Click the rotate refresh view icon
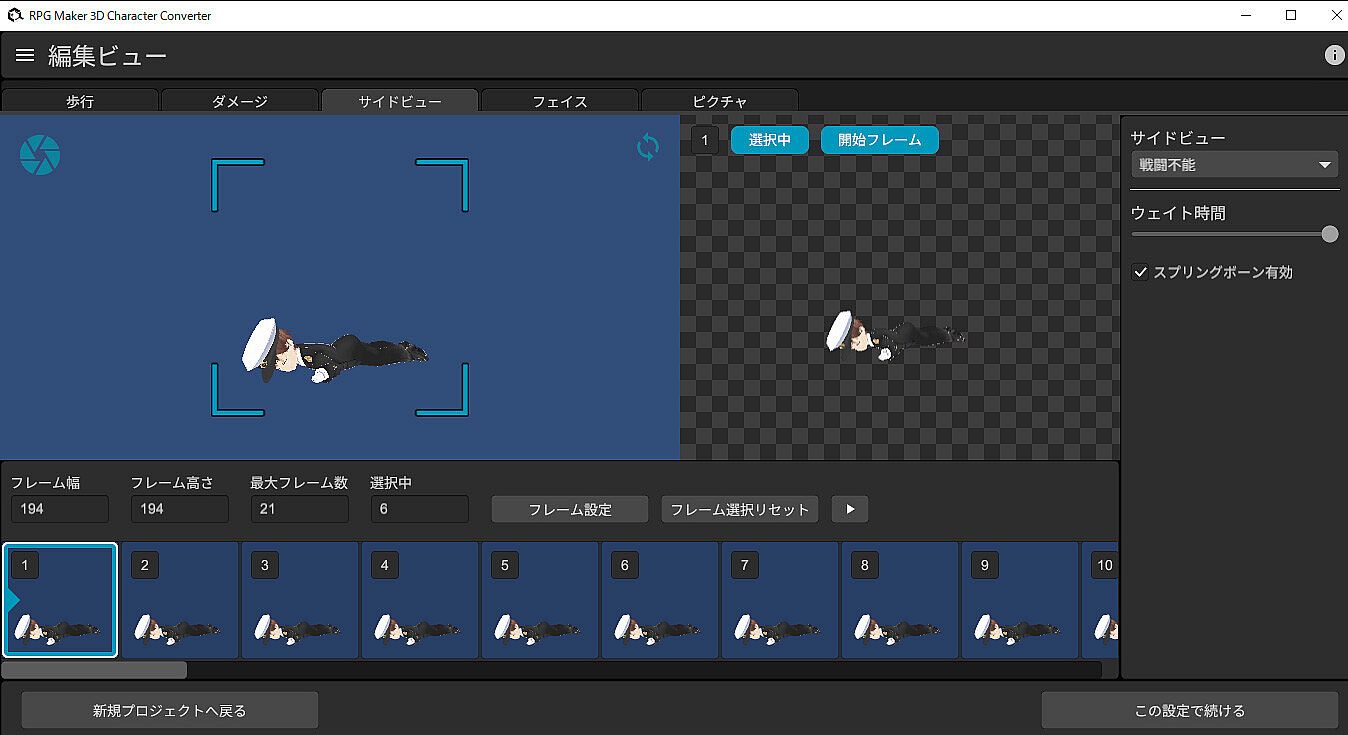Viewport: 1348px width, 735px height. (x=648, y=148)
